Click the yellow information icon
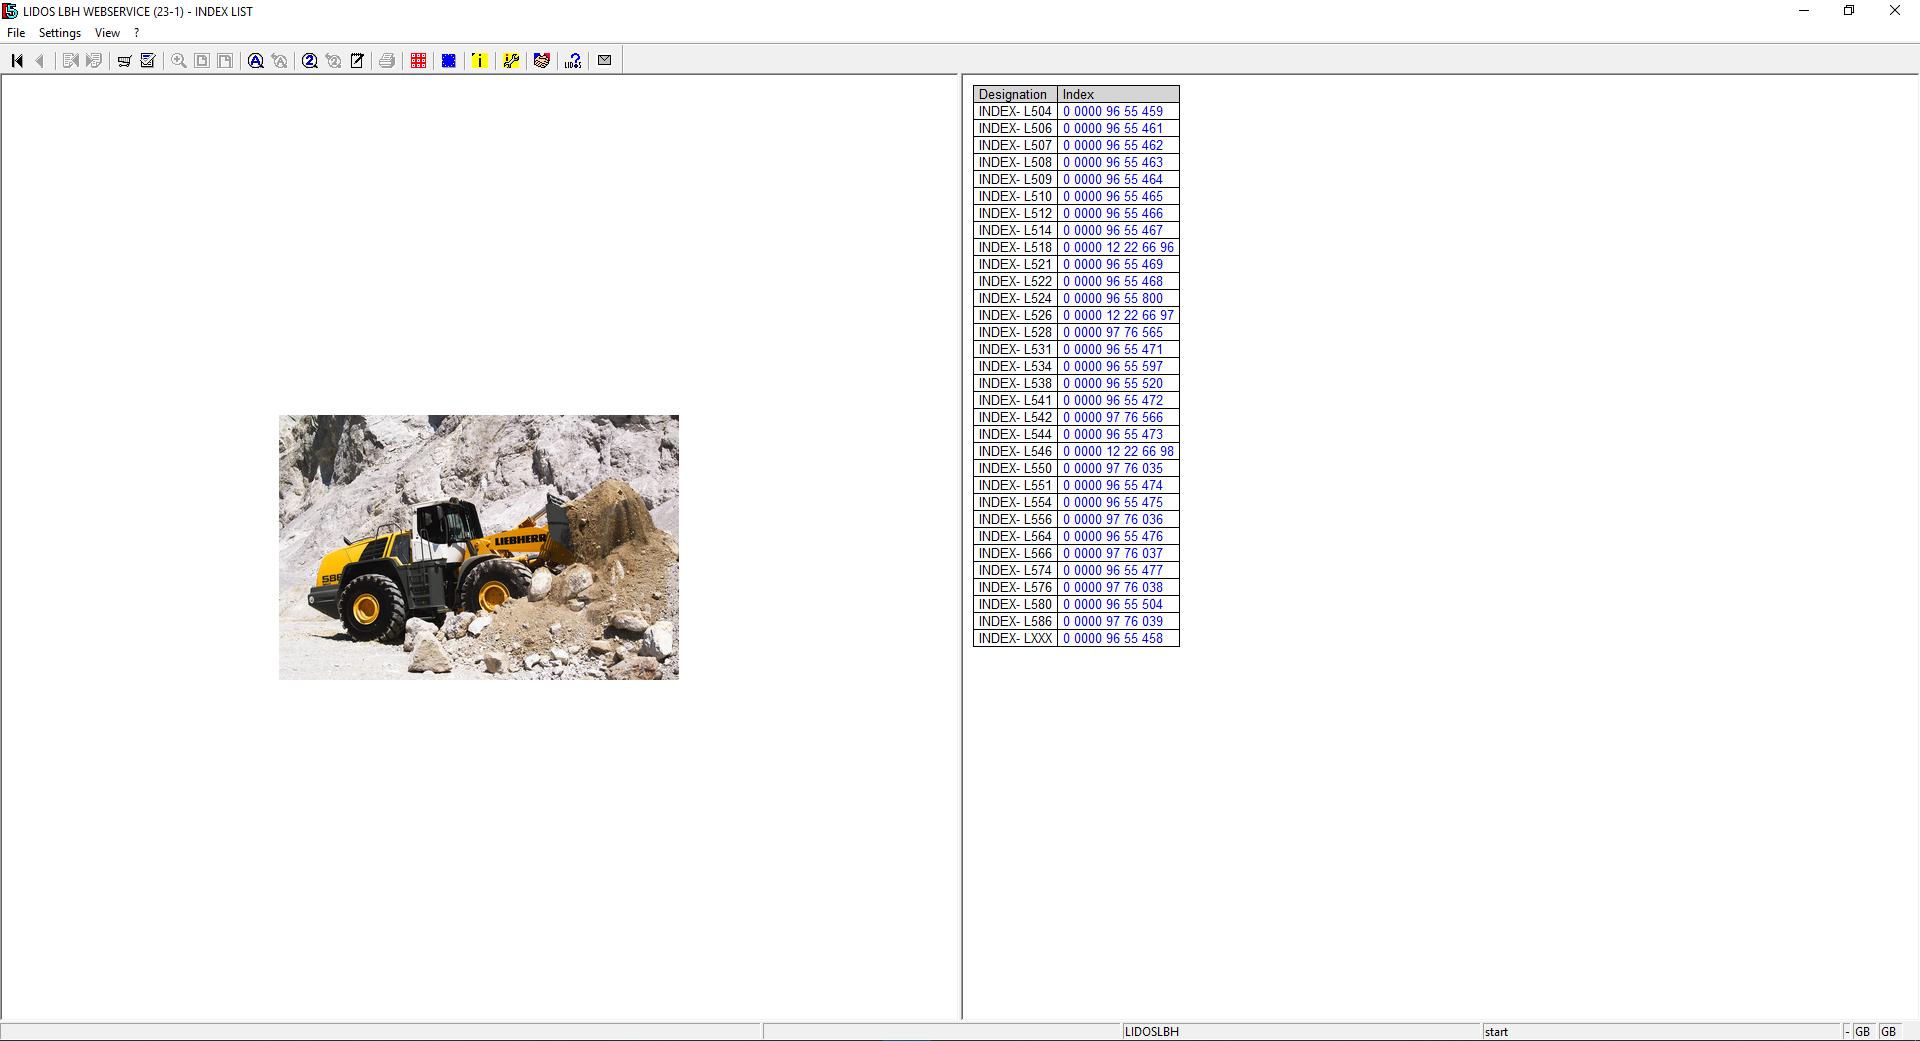Image resolution: width=1920 pixels, height=1041 pixels. tap(479, 60)
